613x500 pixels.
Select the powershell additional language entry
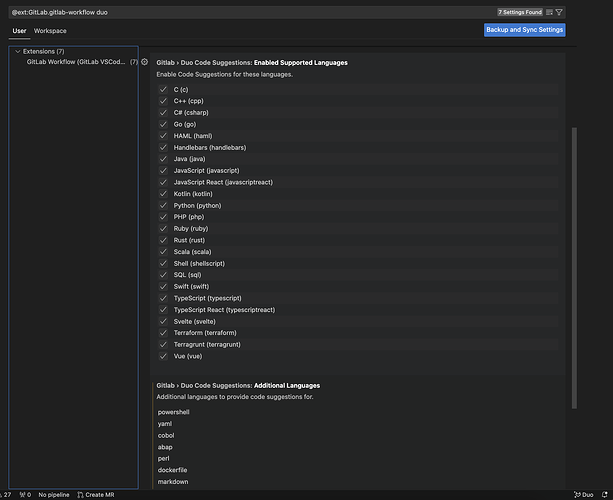coord(174,412)
